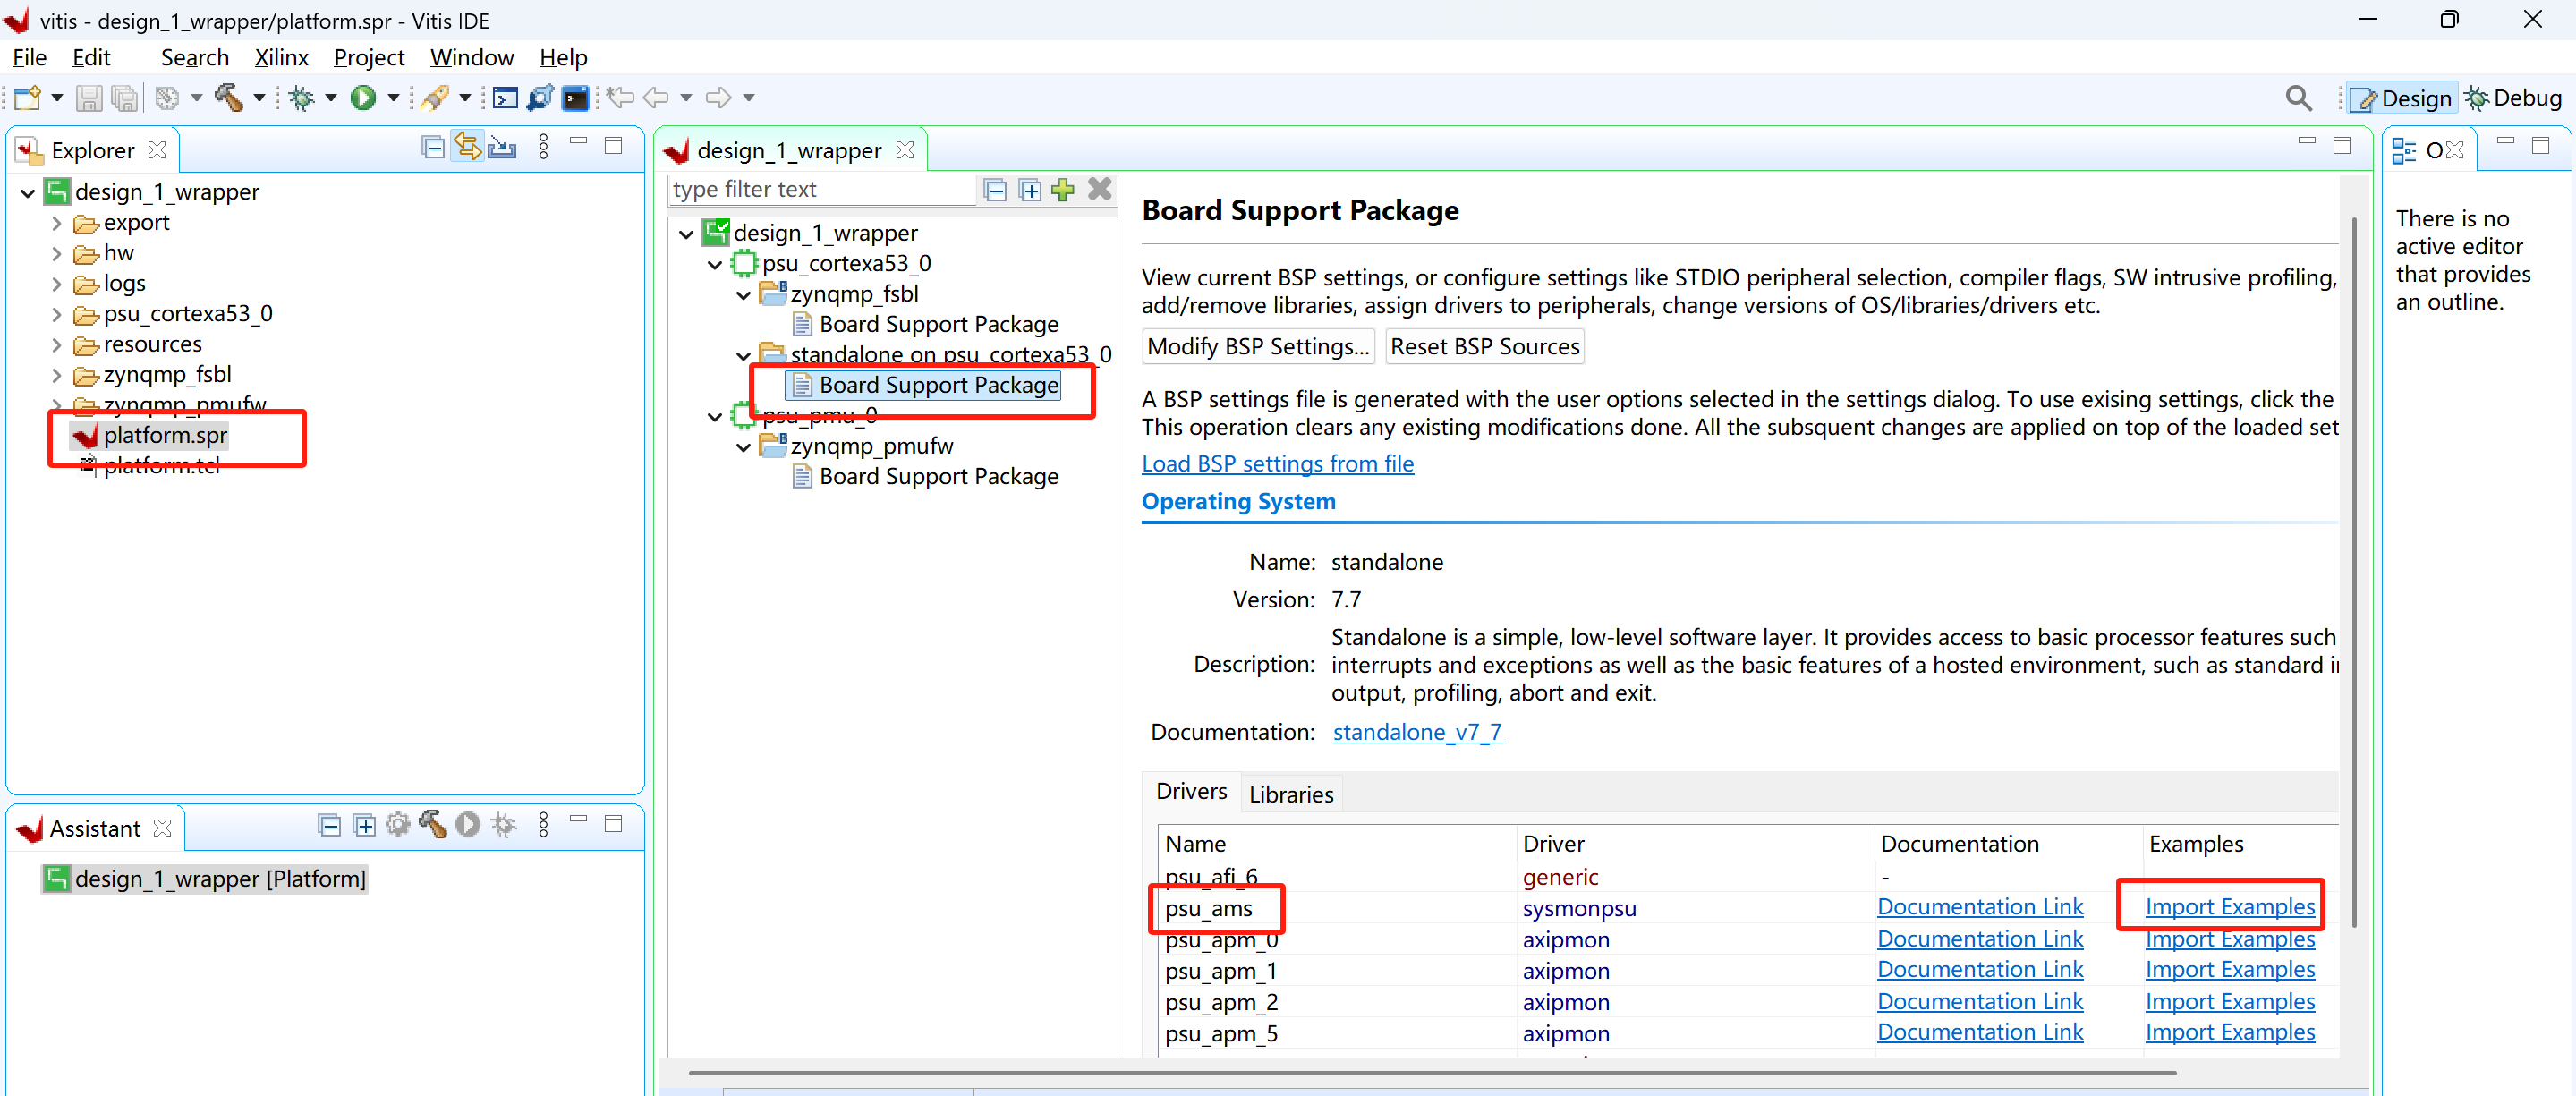
Task: Toggle Link with Editor in Explorer
Action: point(467,147)
